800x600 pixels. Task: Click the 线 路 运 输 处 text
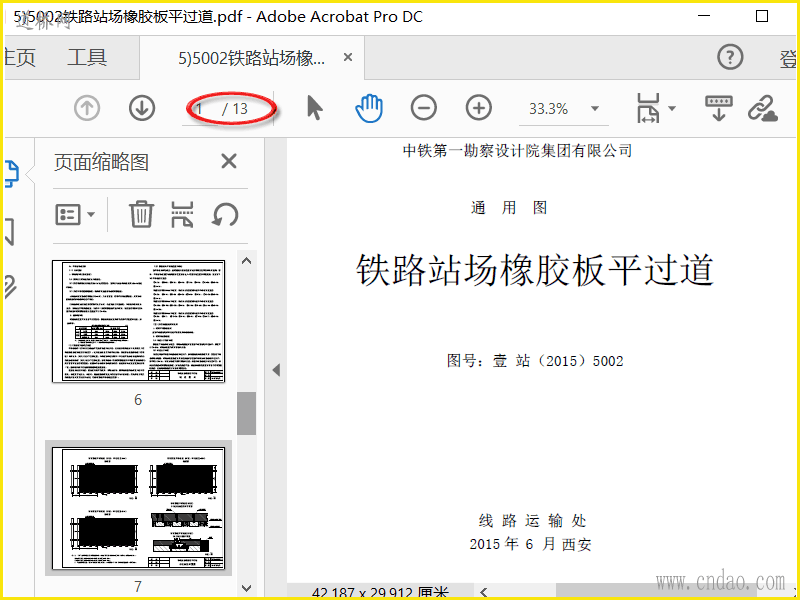(x=533, y=521)
